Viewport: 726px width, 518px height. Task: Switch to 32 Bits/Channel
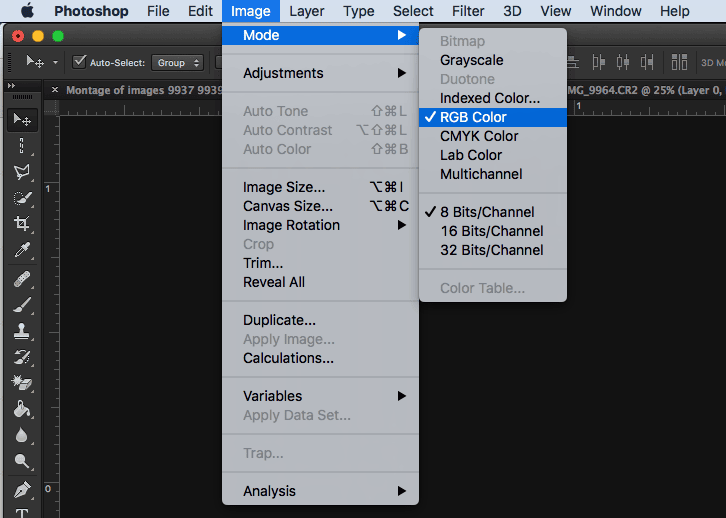click(x=493, y=250)
